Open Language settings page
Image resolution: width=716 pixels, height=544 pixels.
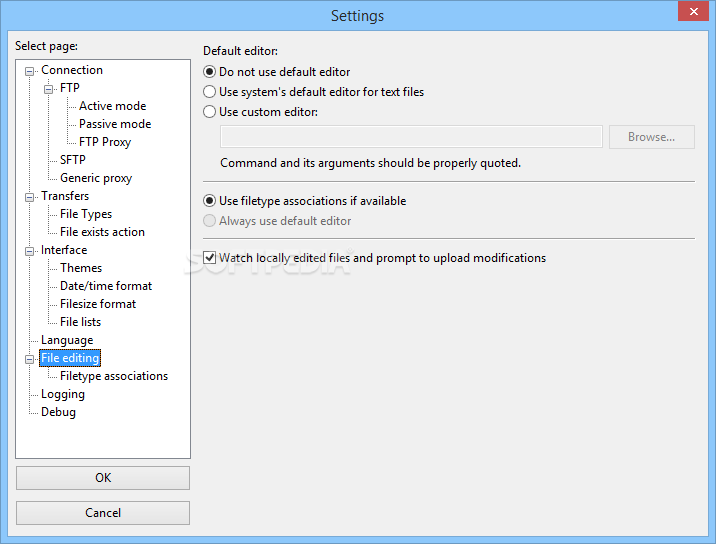coord(67,340)
